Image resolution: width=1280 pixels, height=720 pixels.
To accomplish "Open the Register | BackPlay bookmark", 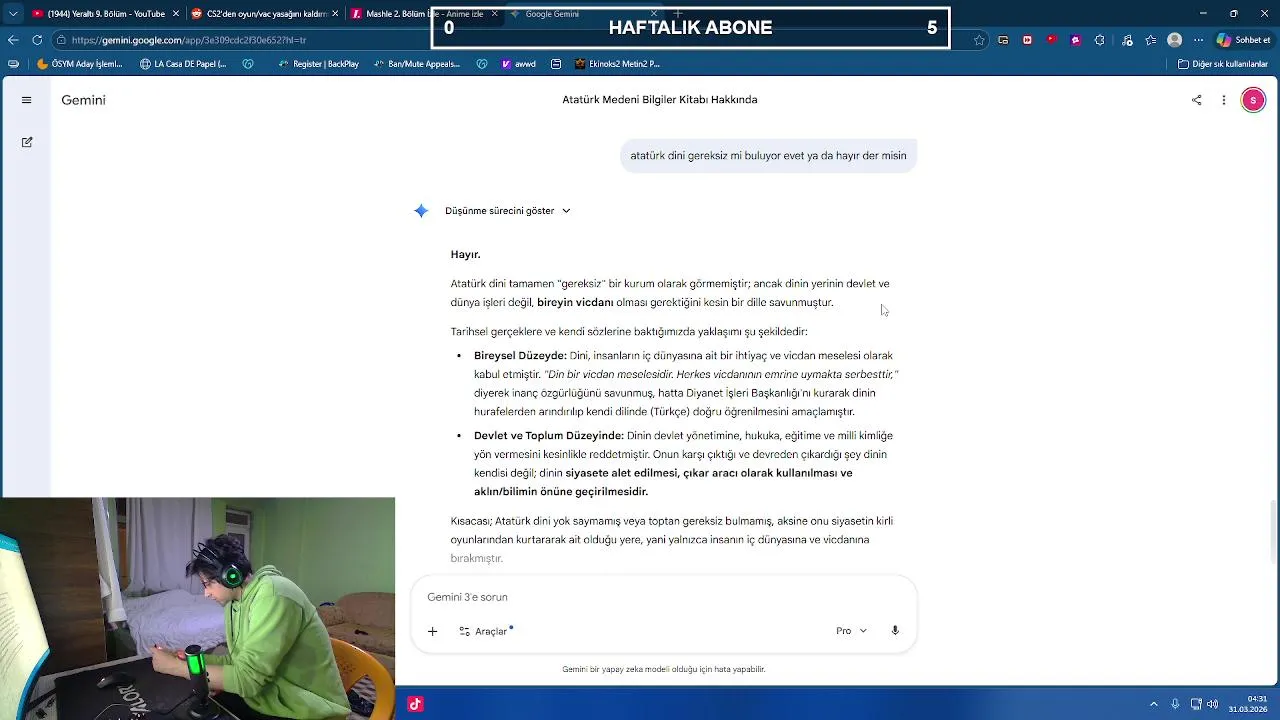I will [x=318, y=64].
